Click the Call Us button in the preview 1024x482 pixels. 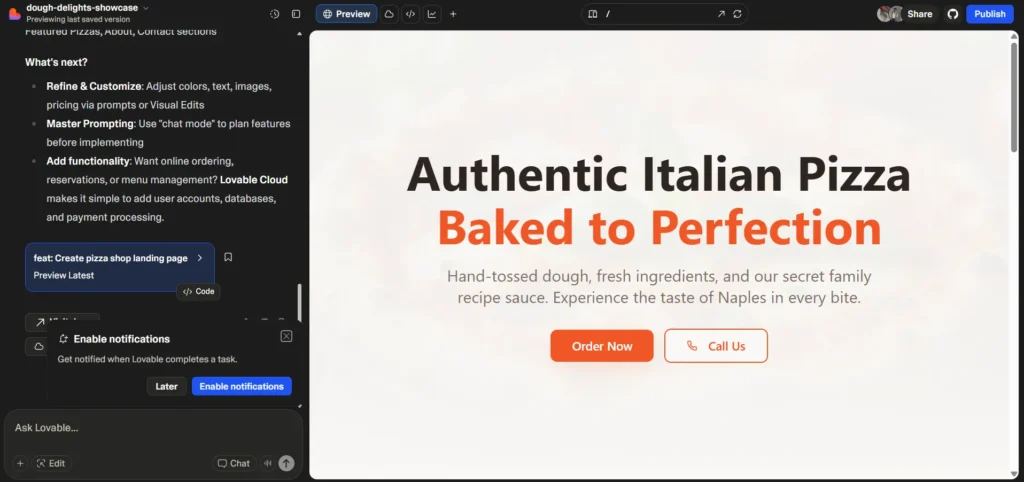coord(716,346)
